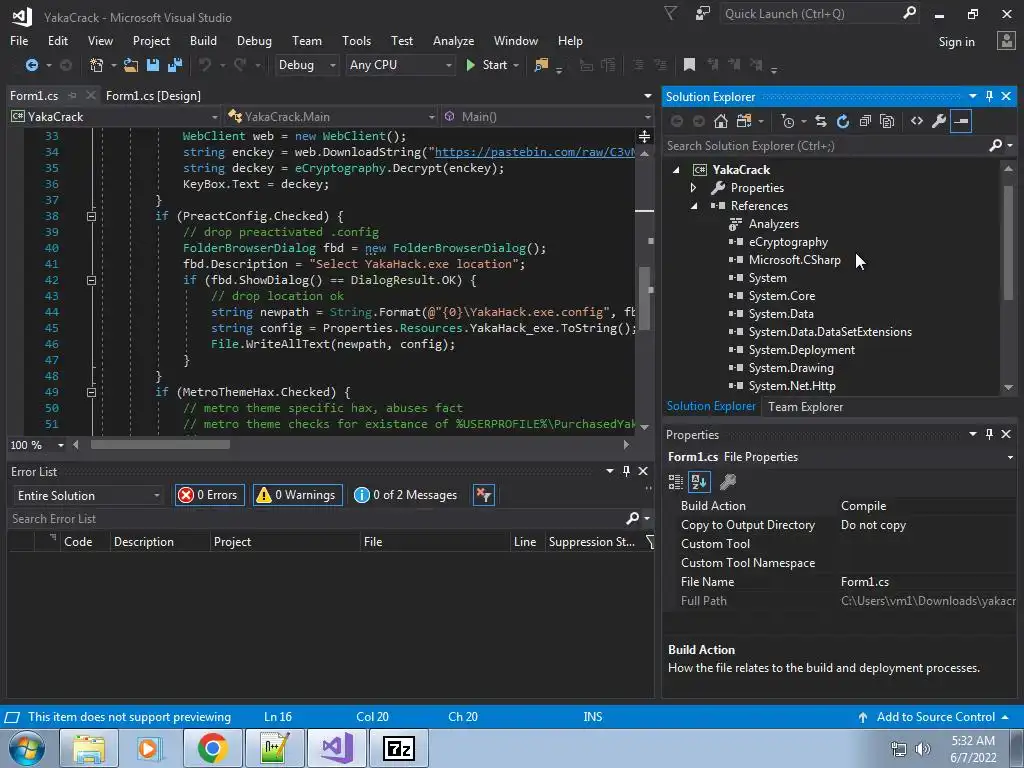Viewport: 1024px width, 768px height.
Task: Click the feedback icon beside Quick Launch
Action: (x=703, y=13)
